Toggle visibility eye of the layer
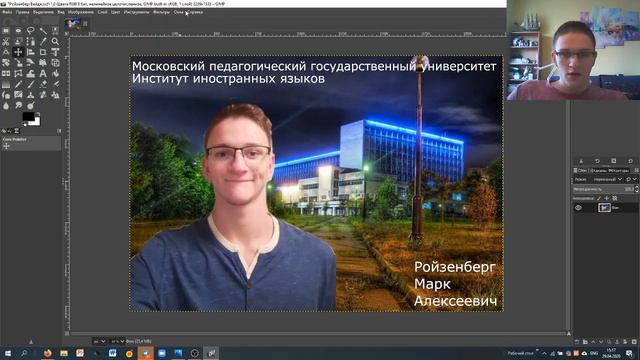Image resolution: width=640 pixels, height=360 pixels. (x=578, y=208)
